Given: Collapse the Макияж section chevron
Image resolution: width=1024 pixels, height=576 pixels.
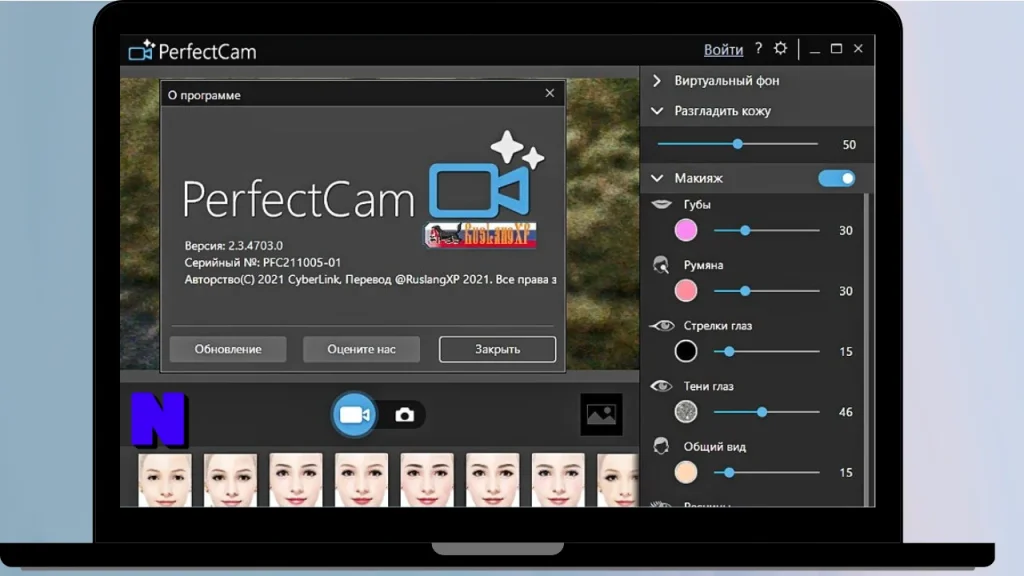Looking at the screenshot, I should [x=658, y=178].
